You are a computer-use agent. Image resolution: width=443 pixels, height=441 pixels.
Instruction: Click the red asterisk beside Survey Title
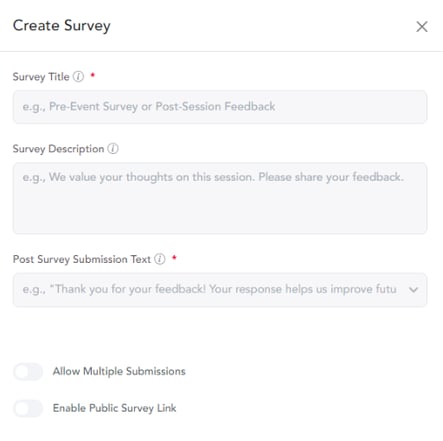(93, 75)
